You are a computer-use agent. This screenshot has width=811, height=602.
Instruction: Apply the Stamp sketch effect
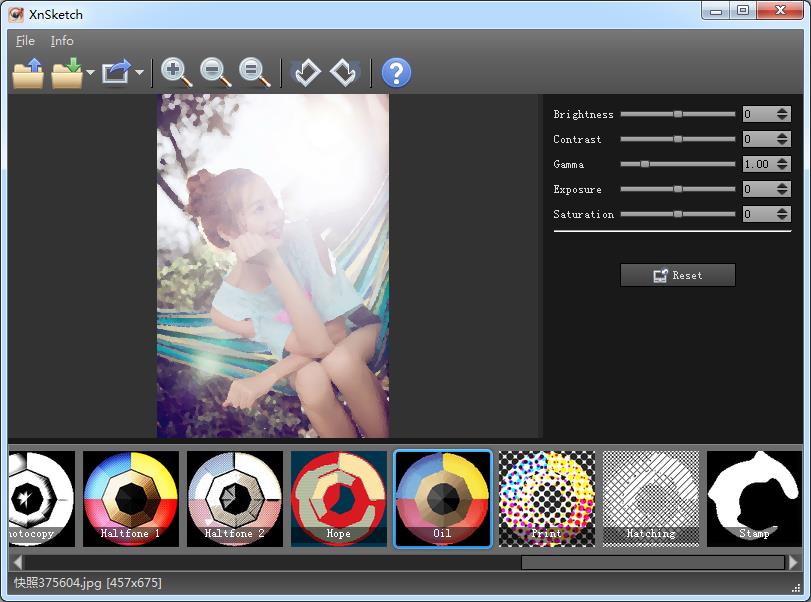[754, 497]
